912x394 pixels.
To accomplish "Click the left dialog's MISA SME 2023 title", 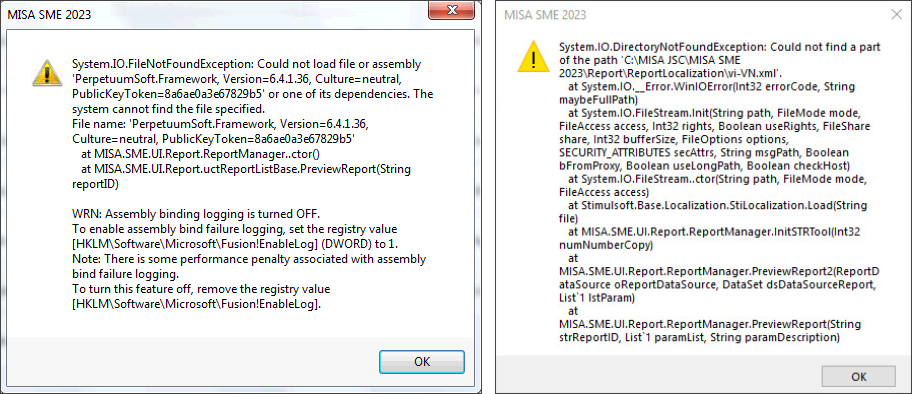I will click(x=49, y=15).
